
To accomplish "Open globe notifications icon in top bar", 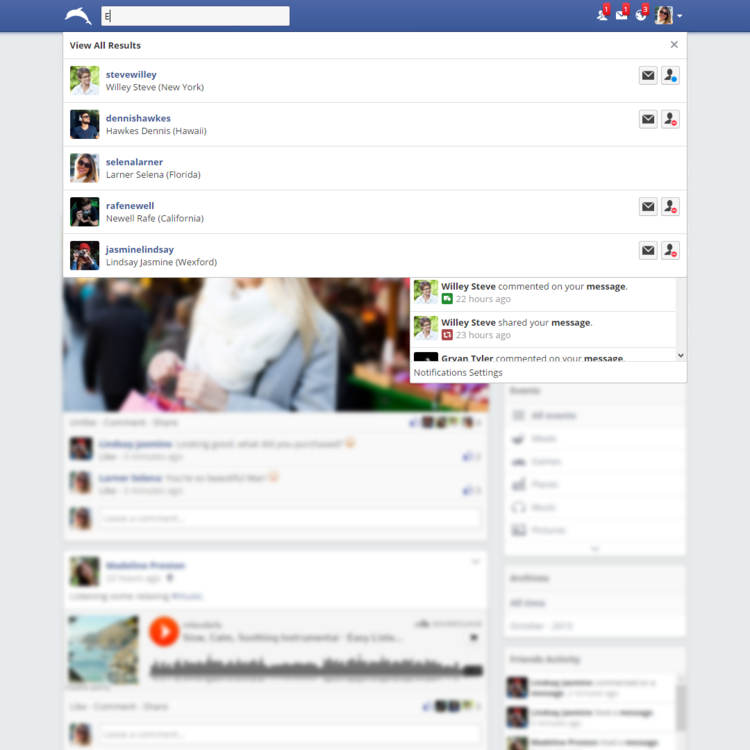I will [x=641, y=15].
